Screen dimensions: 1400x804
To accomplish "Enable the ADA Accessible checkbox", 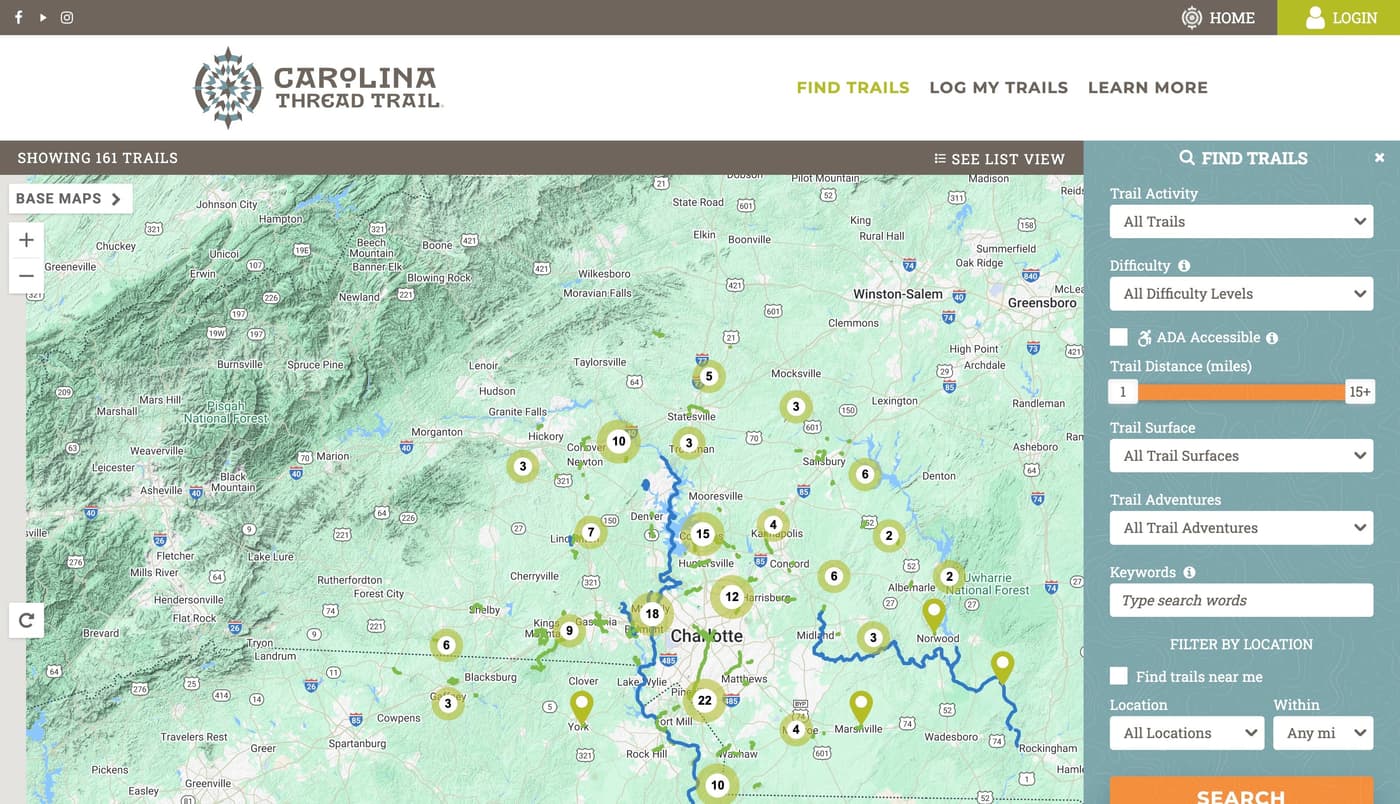I will point(1118,337).
